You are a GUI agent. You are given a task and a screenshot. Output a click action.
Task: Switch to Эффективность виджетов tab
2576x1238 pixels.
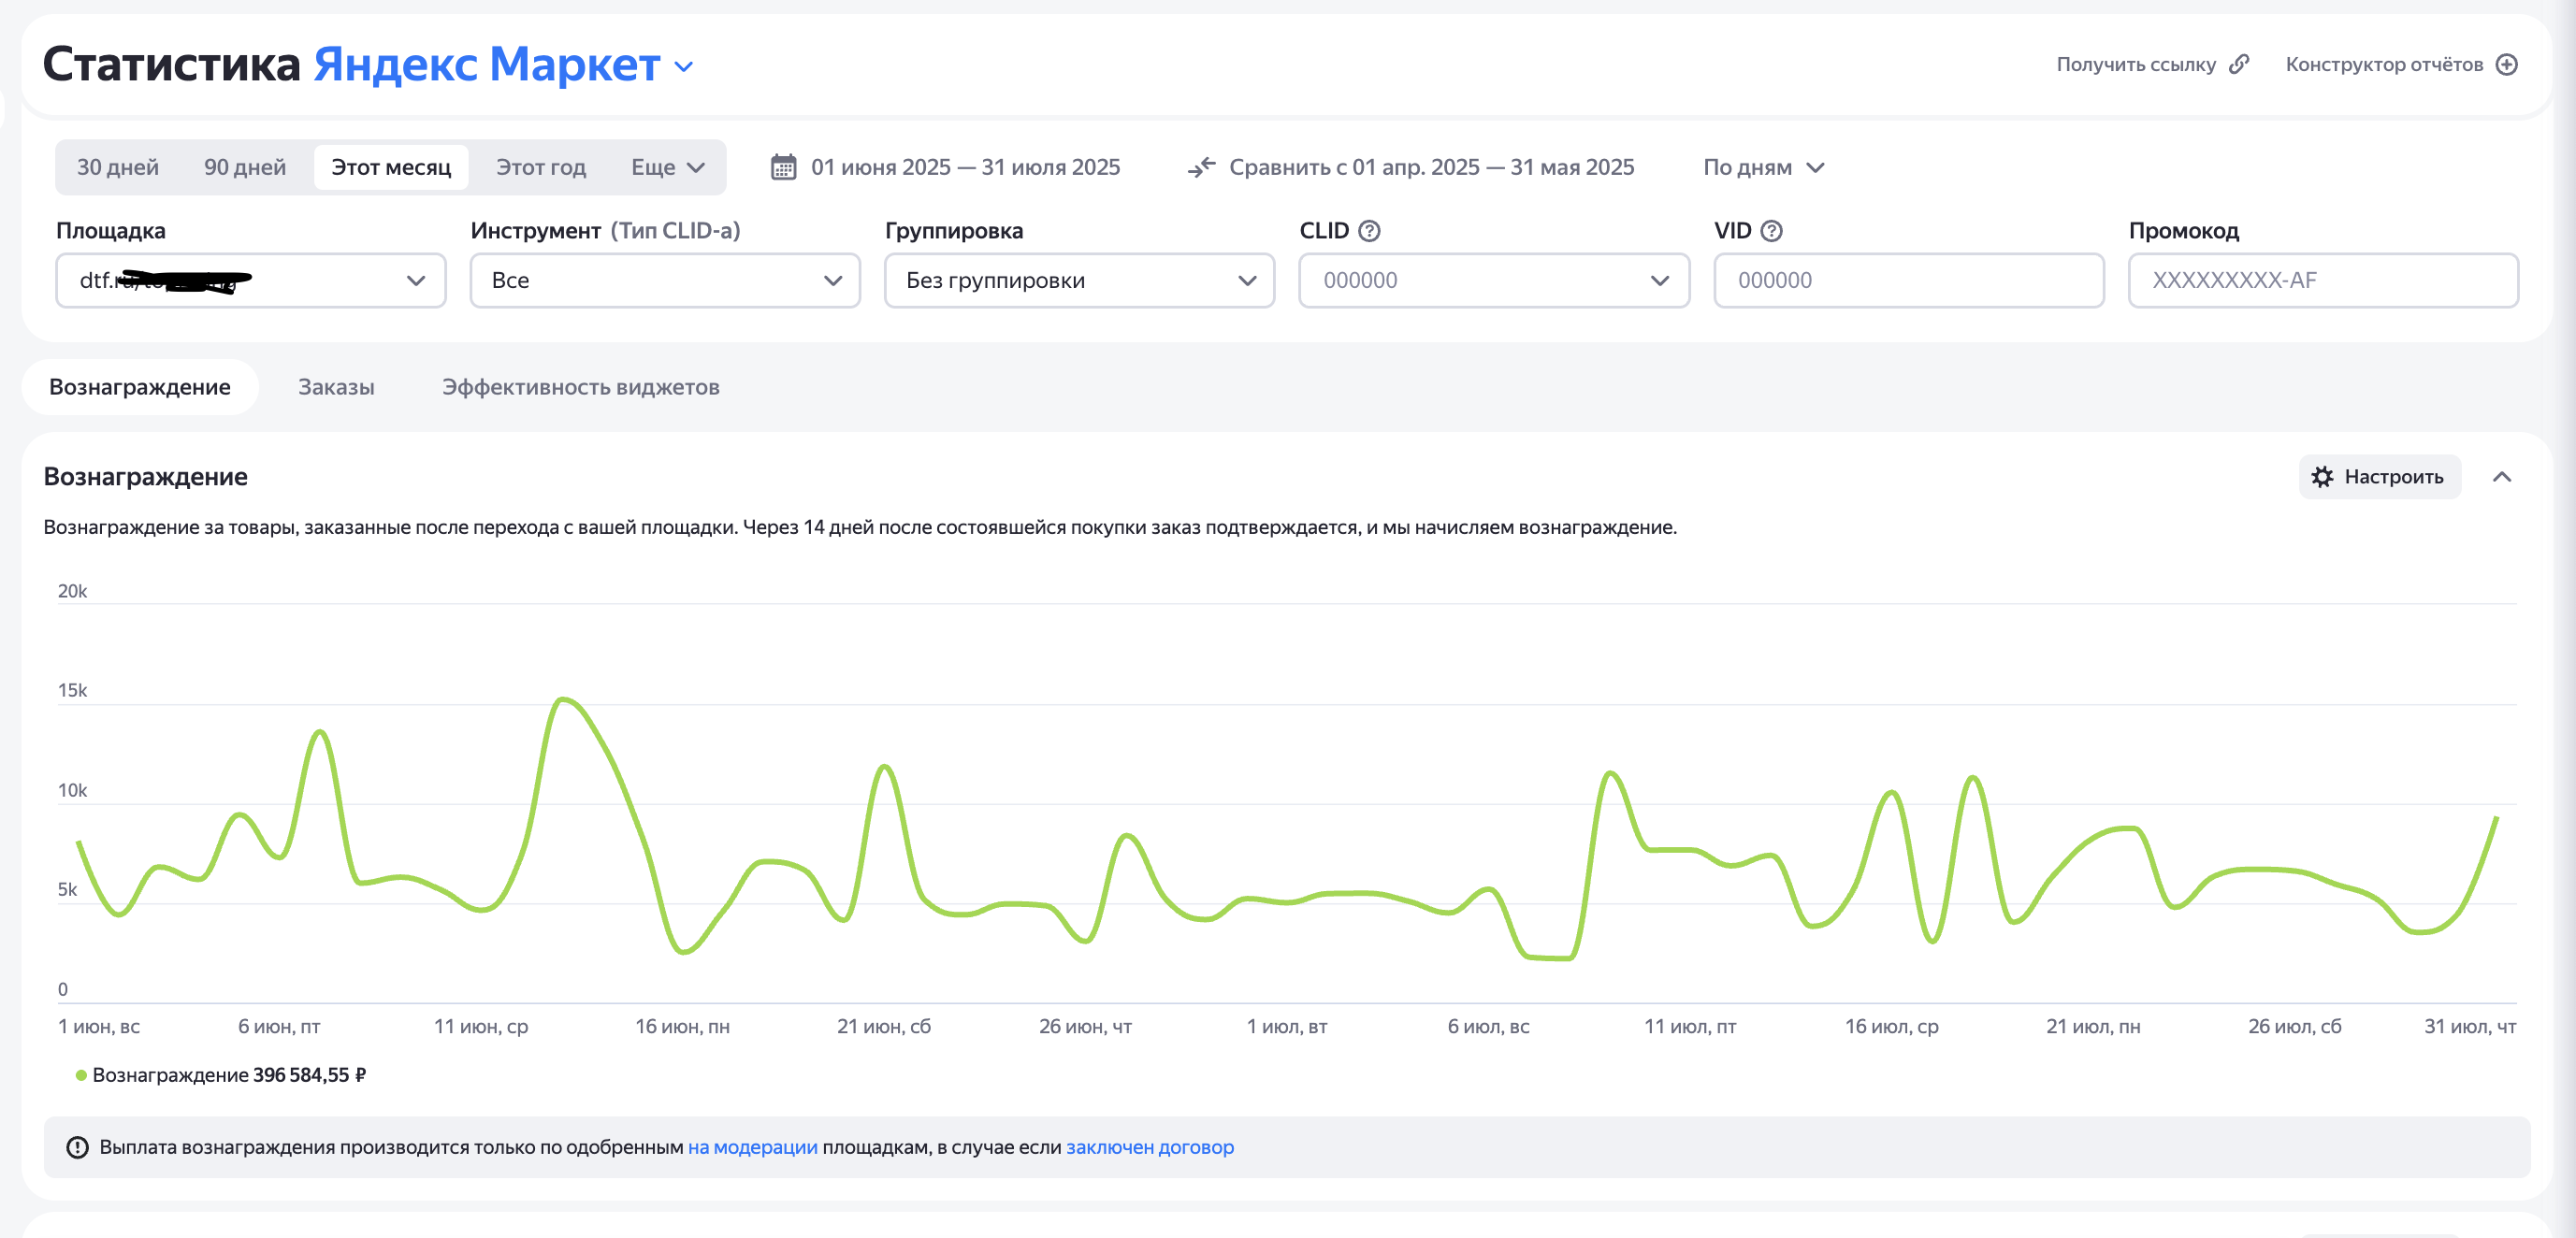pyautogui.click(x=581, y=387)
